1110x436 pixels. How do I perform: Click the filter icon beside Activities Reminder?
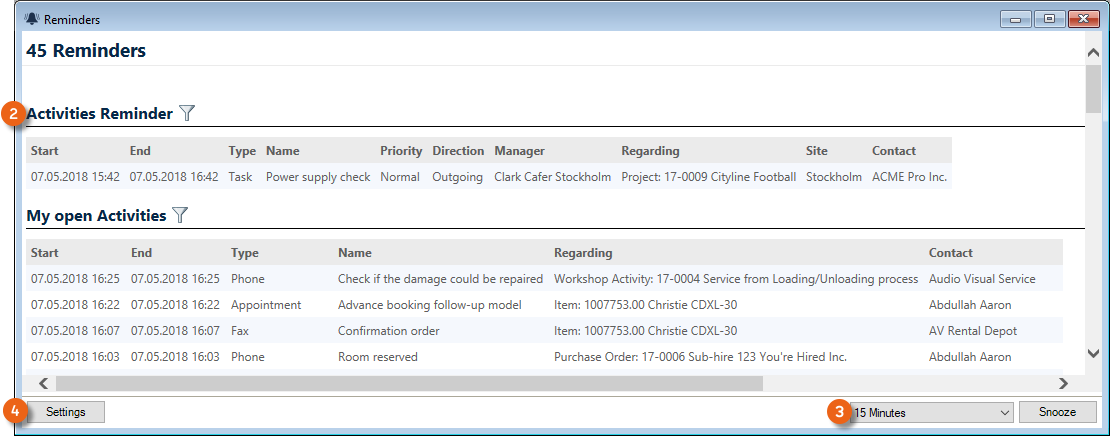pos(187,114)
